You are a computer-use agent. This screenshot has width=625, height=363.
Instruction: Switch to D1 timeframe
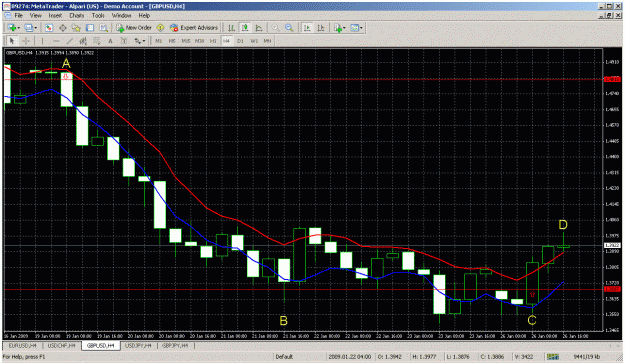point(240,41)
